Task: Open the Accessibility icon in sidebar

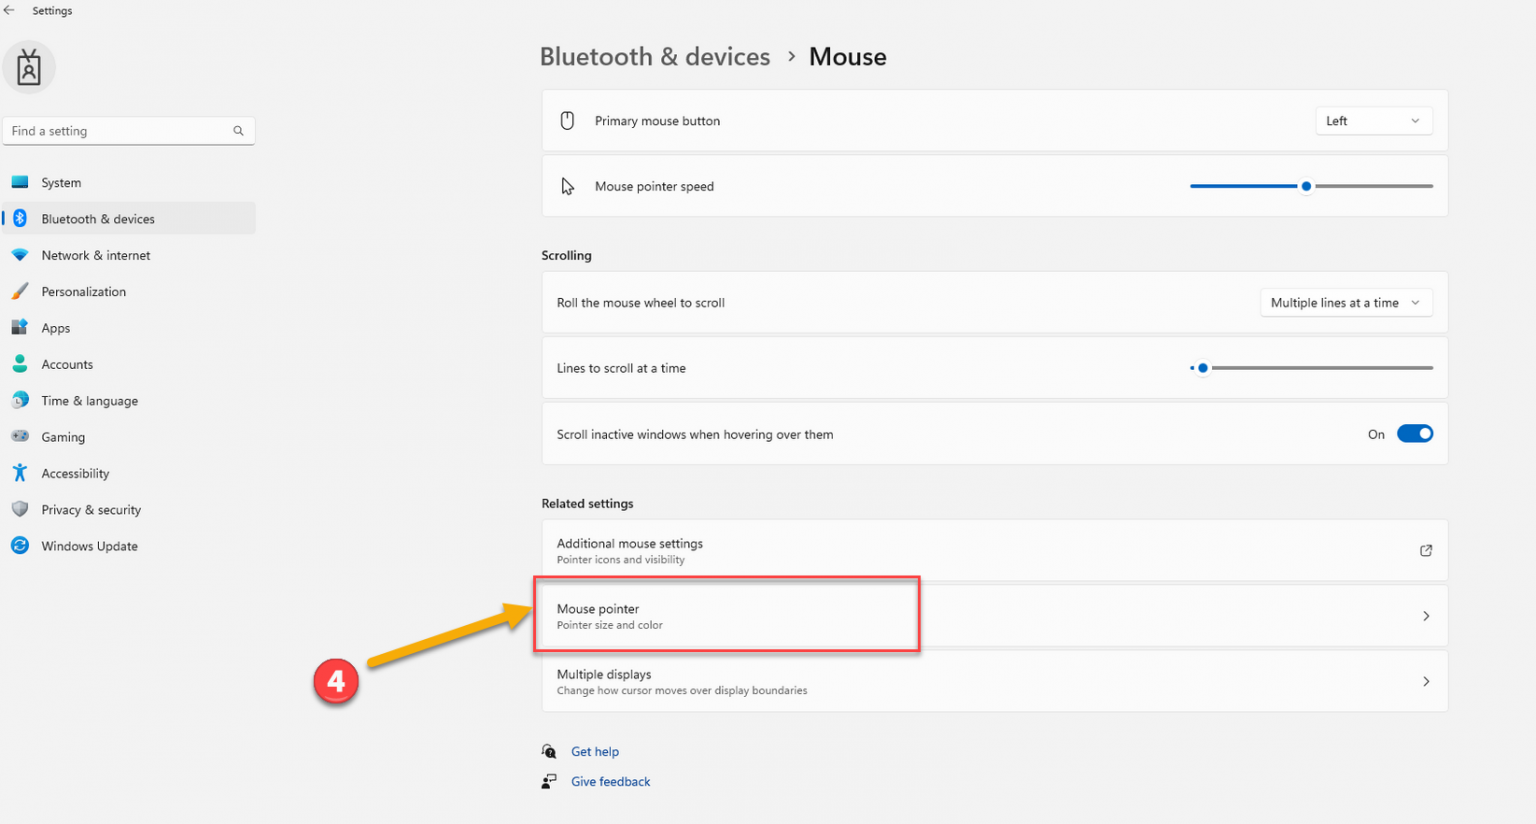Action: pos(21,473)
